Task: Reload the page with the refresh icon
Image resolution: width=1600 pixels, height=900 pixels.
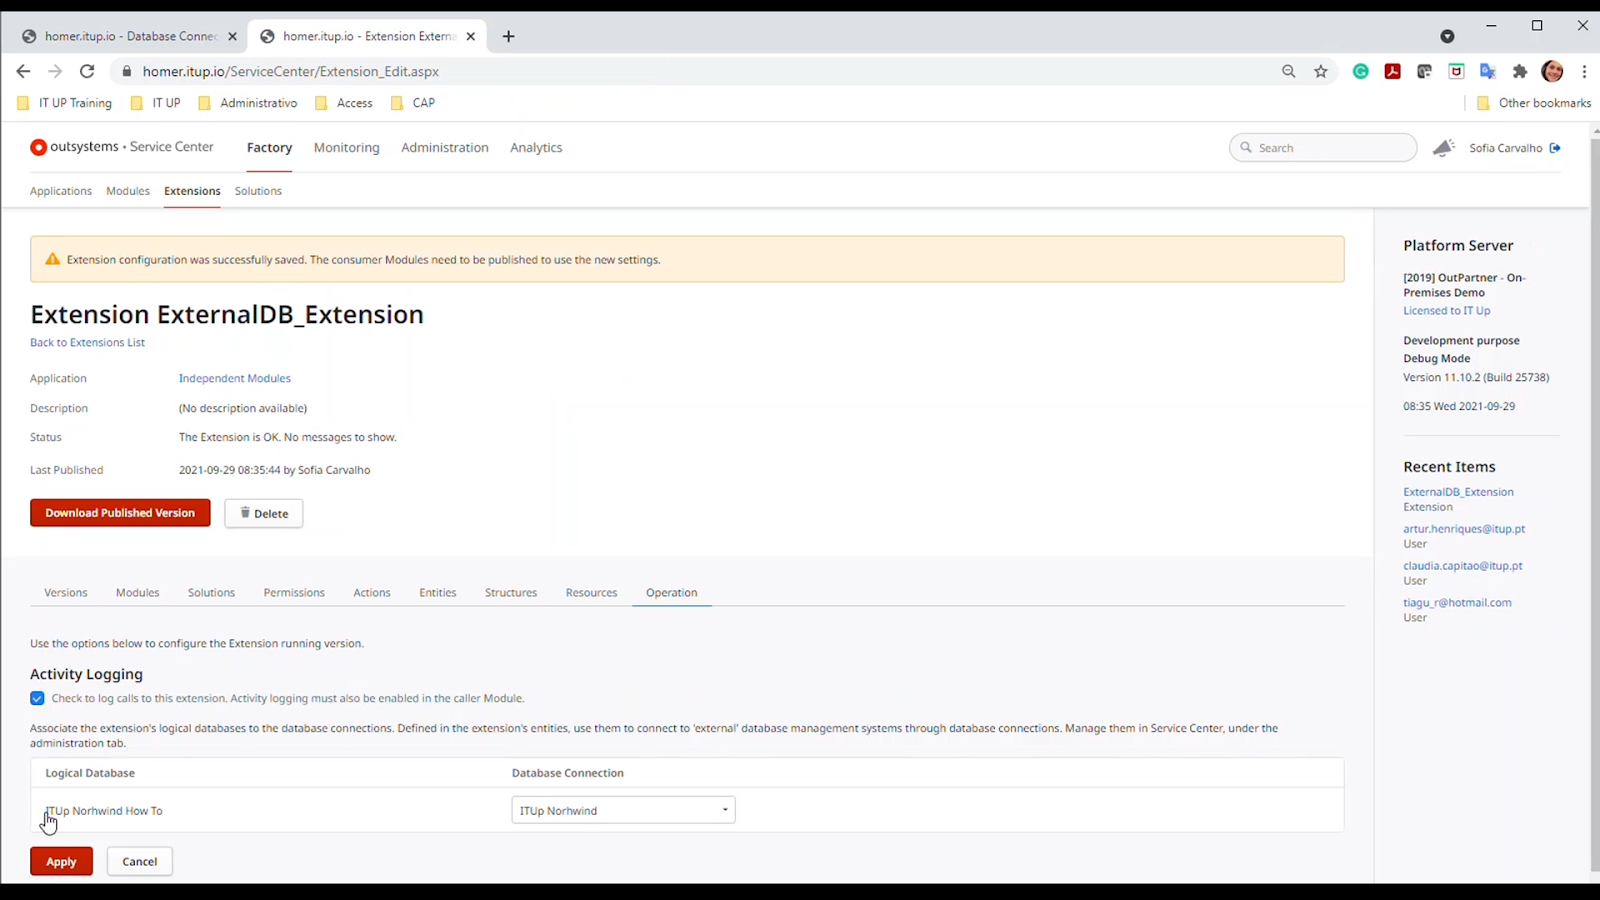Action: (x=87, y=71)
